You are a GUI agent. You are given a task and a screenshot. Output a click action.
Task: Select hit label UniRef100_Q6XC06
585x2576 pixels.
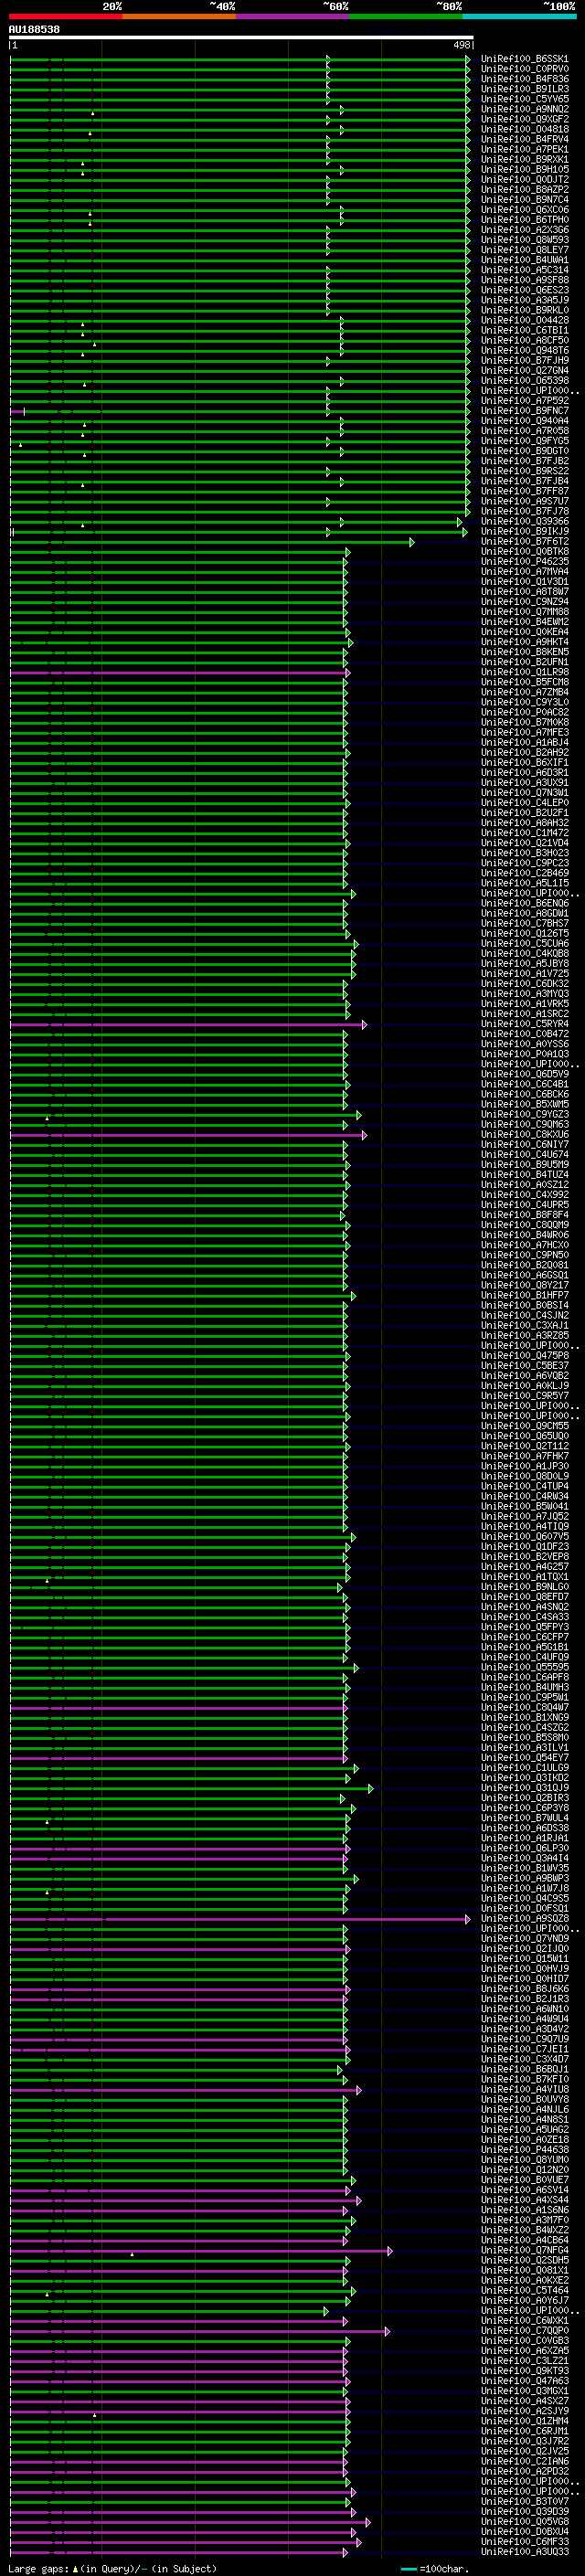click(524, 210)
